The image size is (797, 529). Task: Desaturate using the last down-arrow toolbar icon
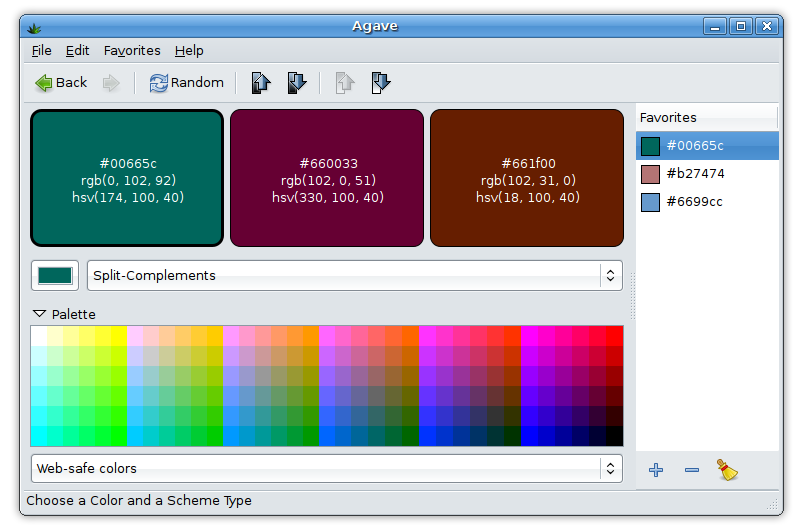(381, 83)
